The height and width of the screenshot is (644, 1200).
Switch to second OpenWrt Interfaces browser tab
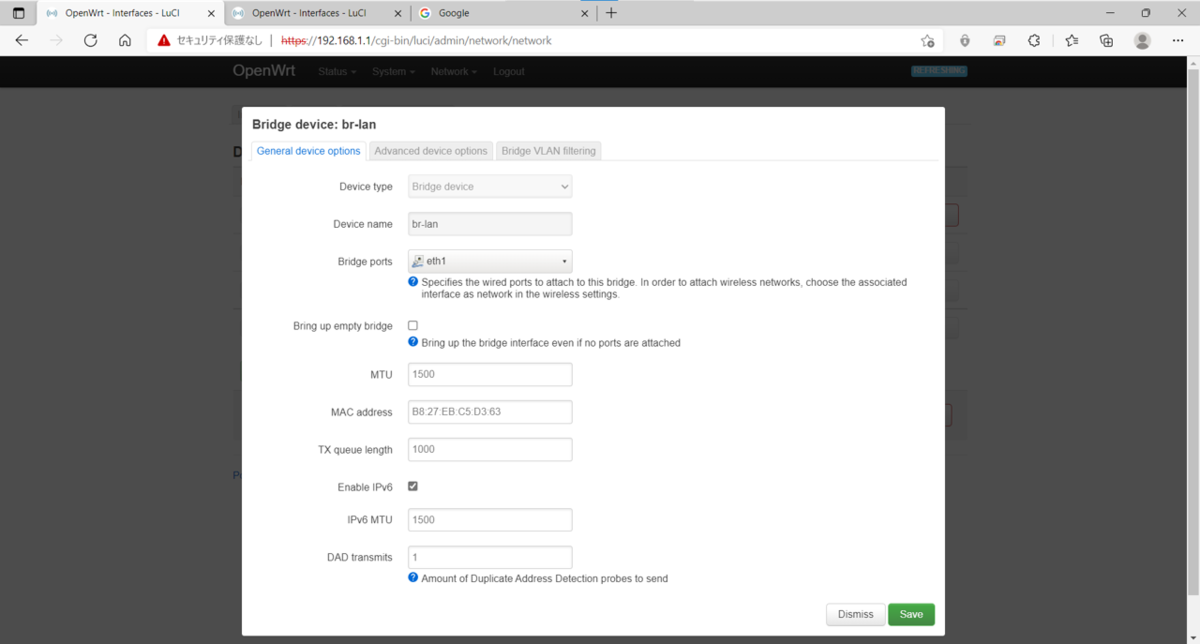317,13
